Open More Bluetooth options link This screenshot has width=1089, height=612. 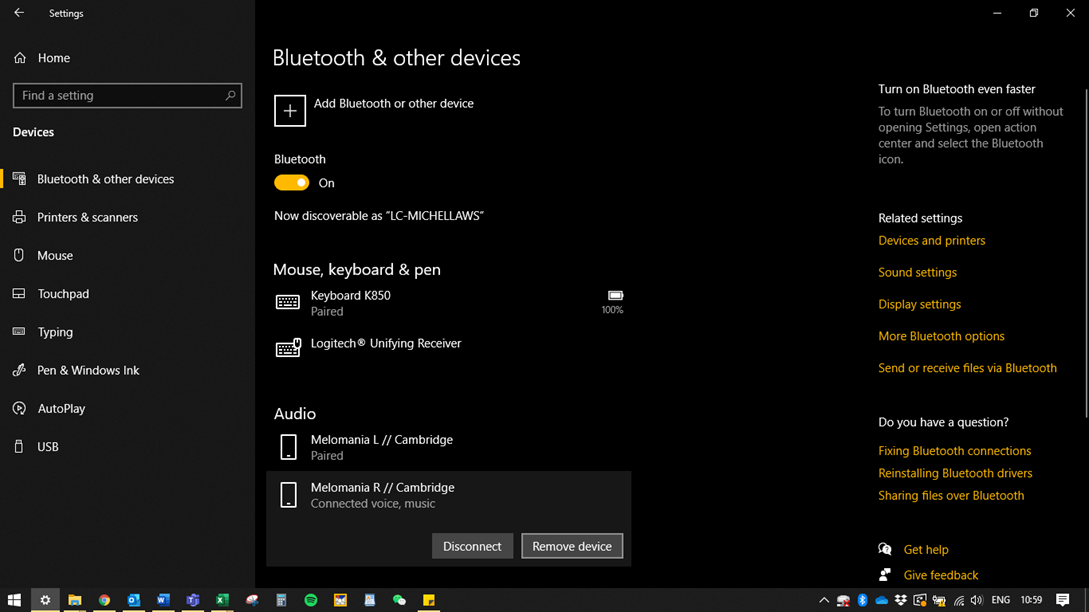(941, 336)
